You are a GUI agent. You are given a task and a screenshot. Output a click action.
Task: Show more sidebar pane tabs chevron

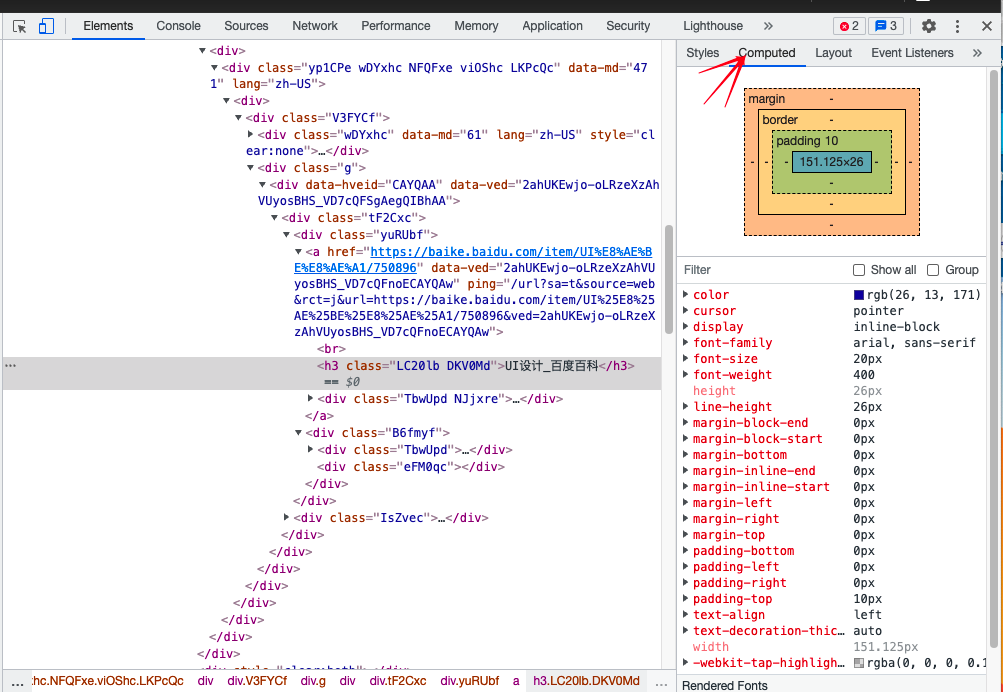977,53
